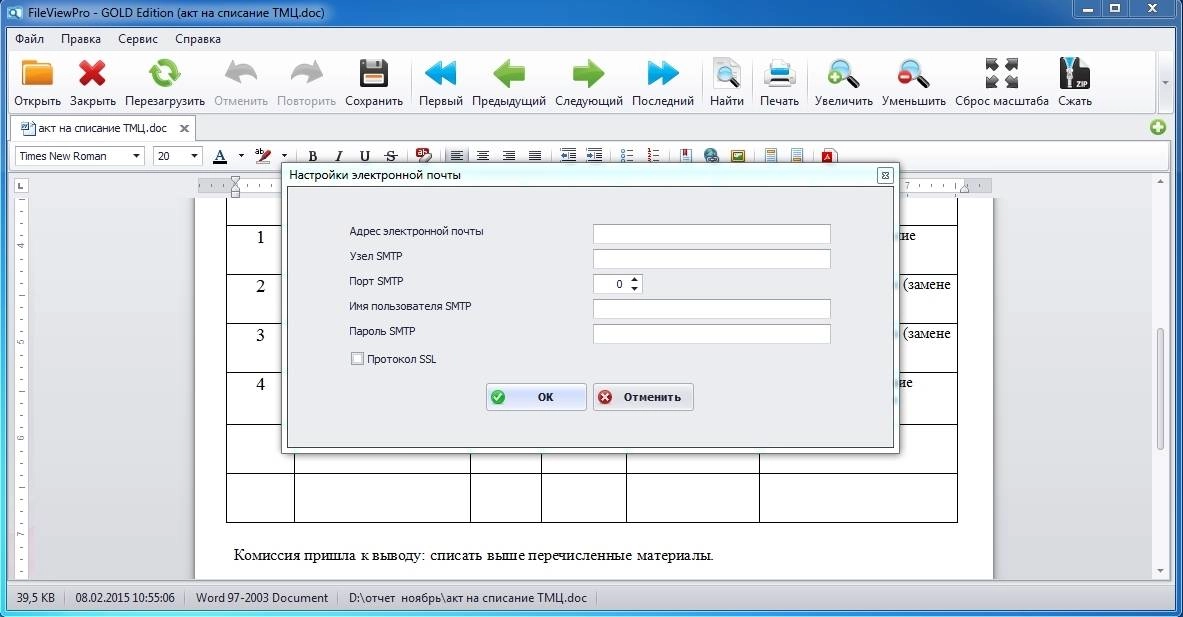Enable the Протокол SSL checkbox
The height and width of the screenshot is (617, 1183).
coord(357,359)
